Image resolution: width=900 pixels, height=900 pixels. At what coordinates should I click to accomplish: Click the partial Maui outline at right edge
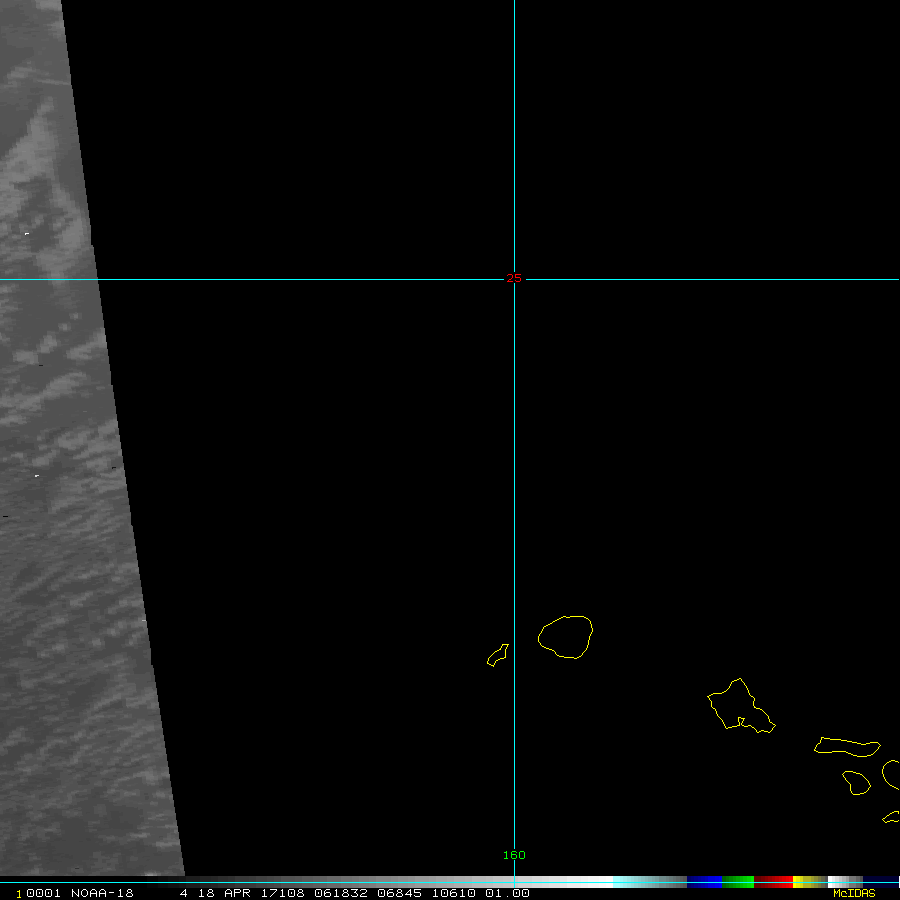click(x=892, y=774)
